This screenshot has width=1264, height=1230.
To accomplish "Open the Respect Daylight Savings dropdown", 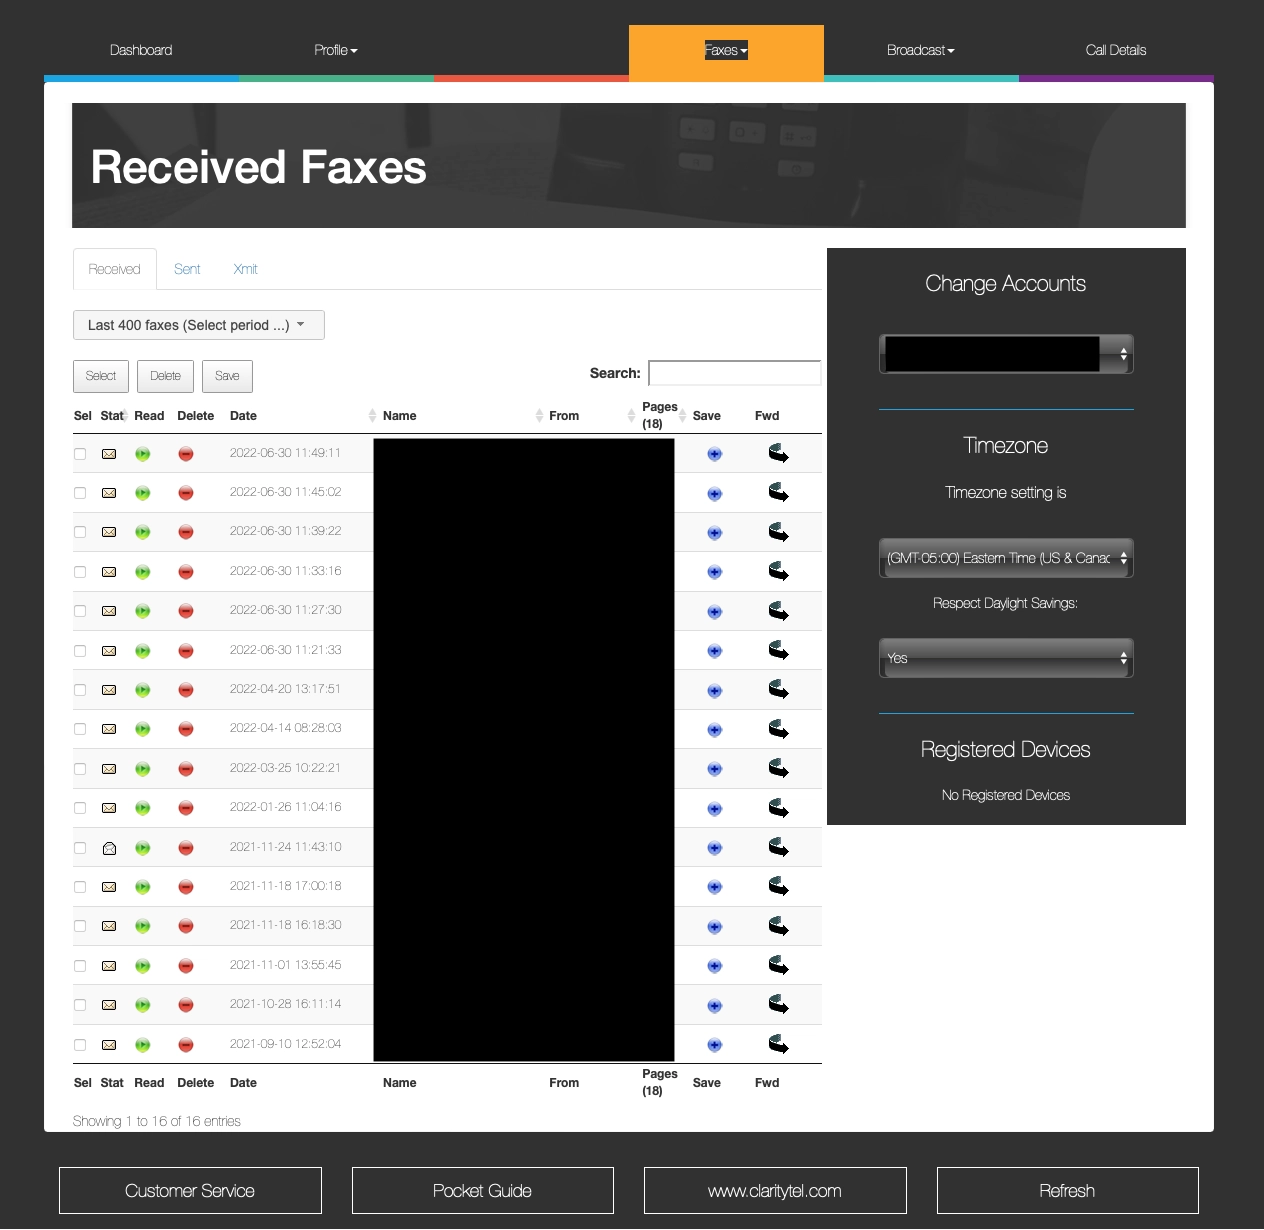I will [x=1006, y=658].
